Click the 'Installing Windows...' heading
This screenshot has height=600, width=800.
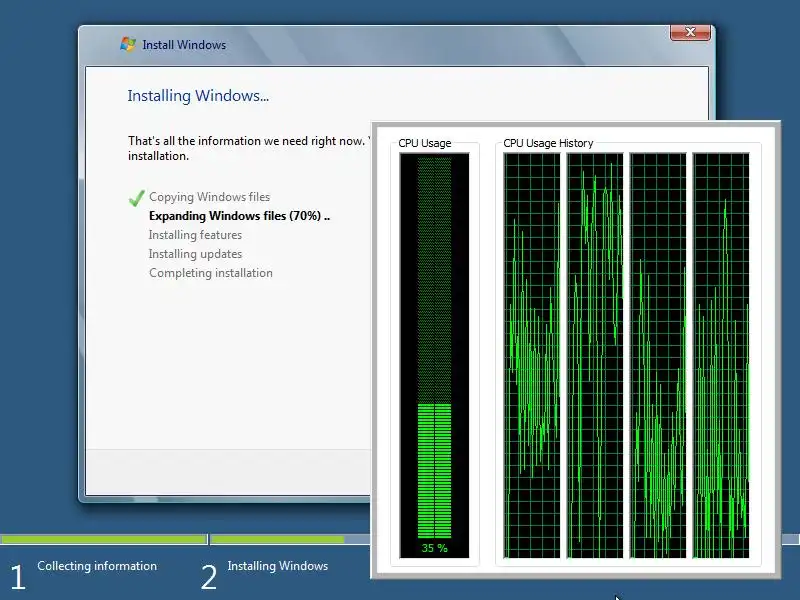coord(198,95)
